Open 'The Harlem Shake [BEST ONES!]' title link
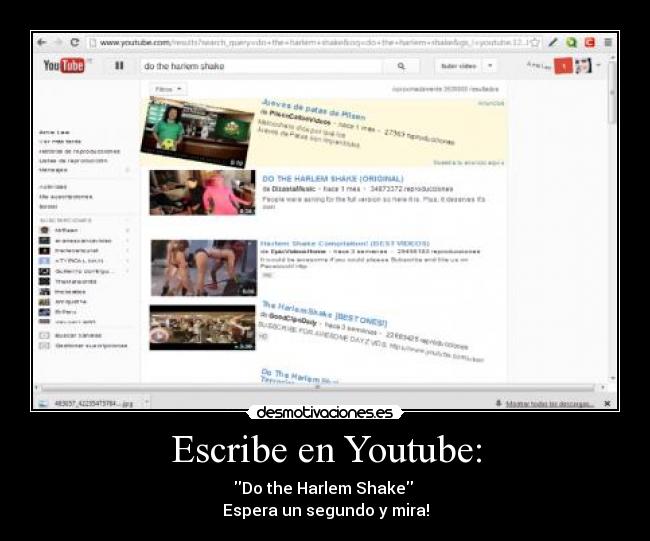This screenshot has height=541, width=650. [x=324, y=313]
